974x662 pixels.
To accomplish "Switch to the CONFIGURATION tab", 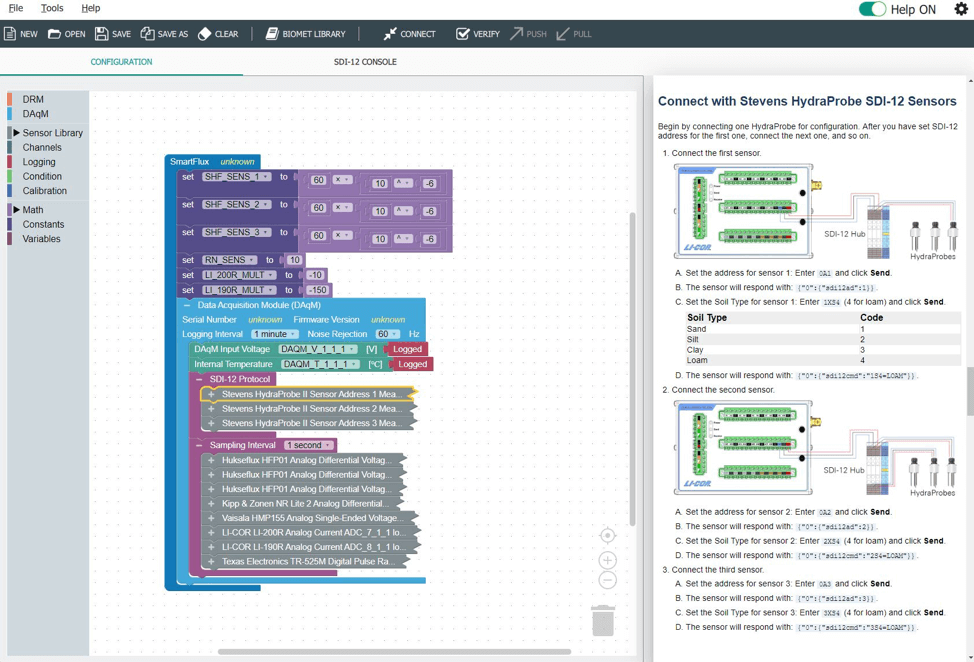I will click(121, 61).
